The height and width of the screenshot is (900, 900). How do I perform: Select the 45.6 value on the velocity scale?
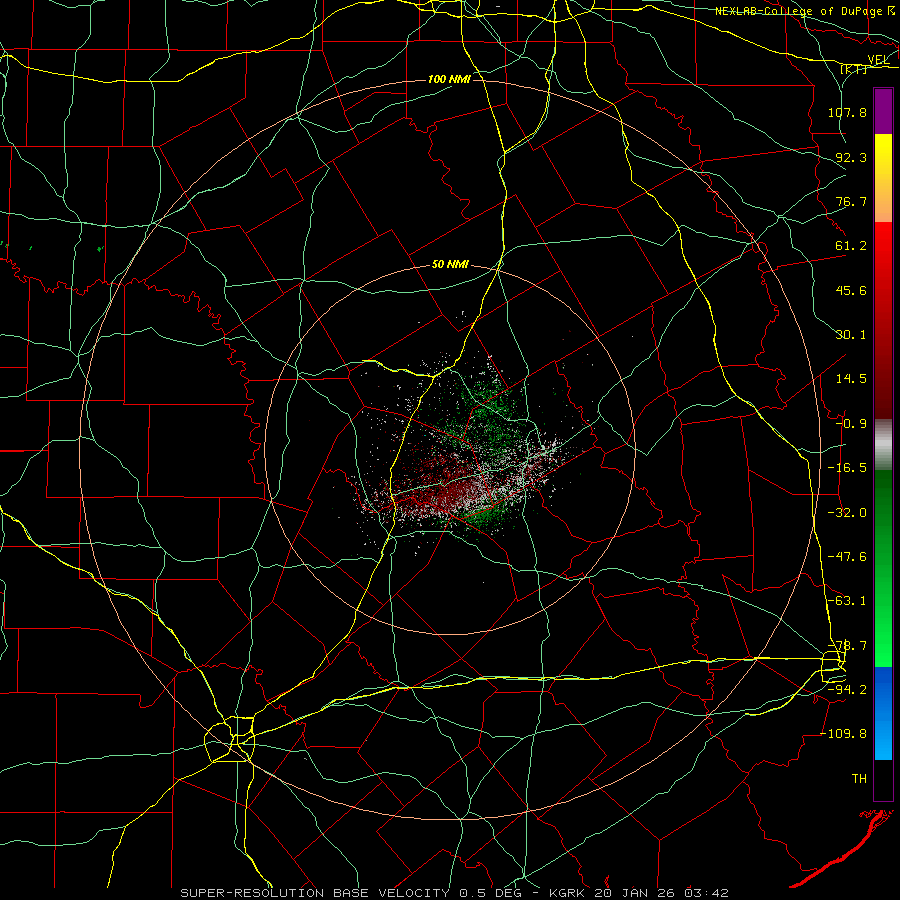851,290
